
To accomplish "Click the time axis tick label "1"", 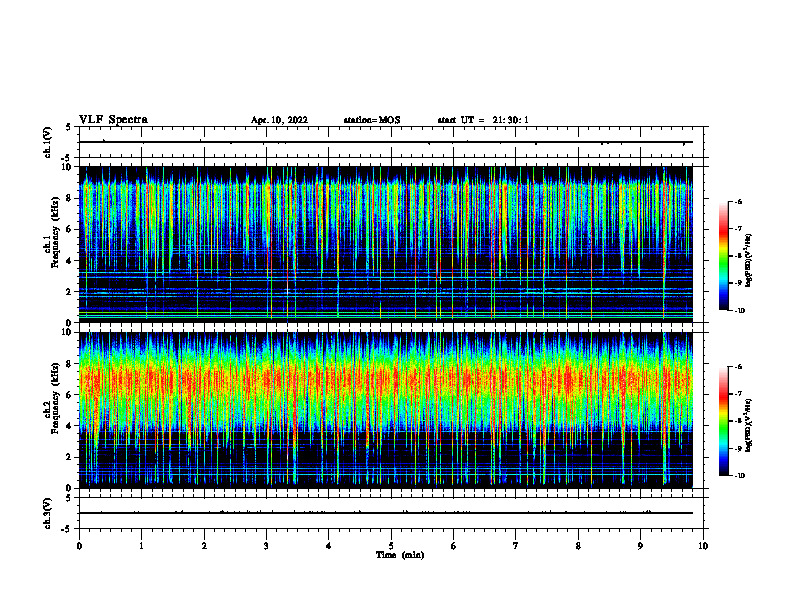I will [x=142, y=546].
